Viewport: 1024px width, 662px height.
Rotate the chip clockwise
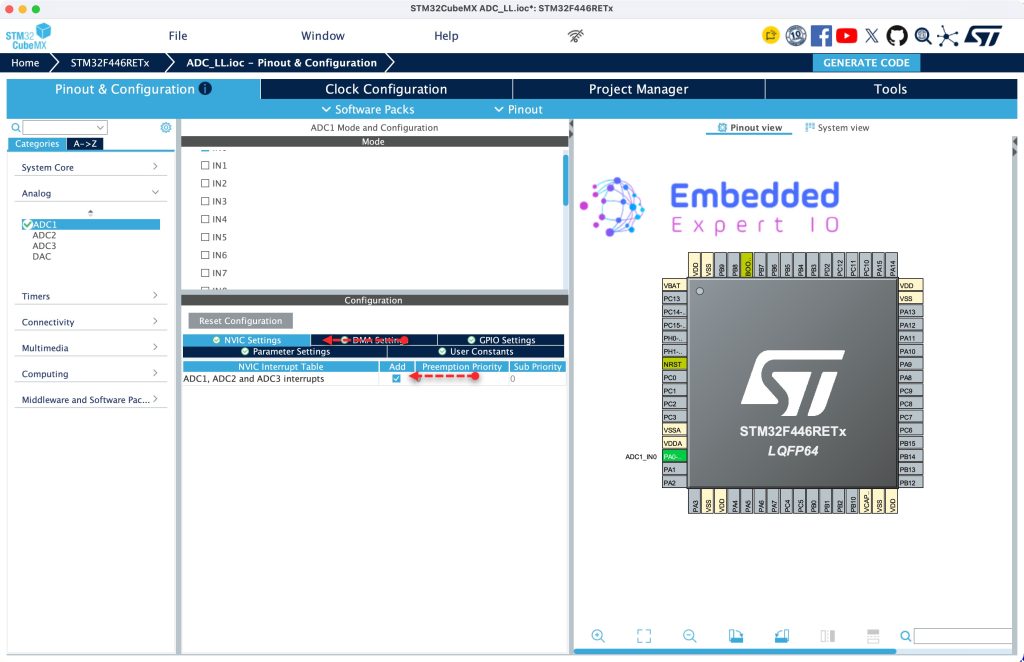pos(735,636)
